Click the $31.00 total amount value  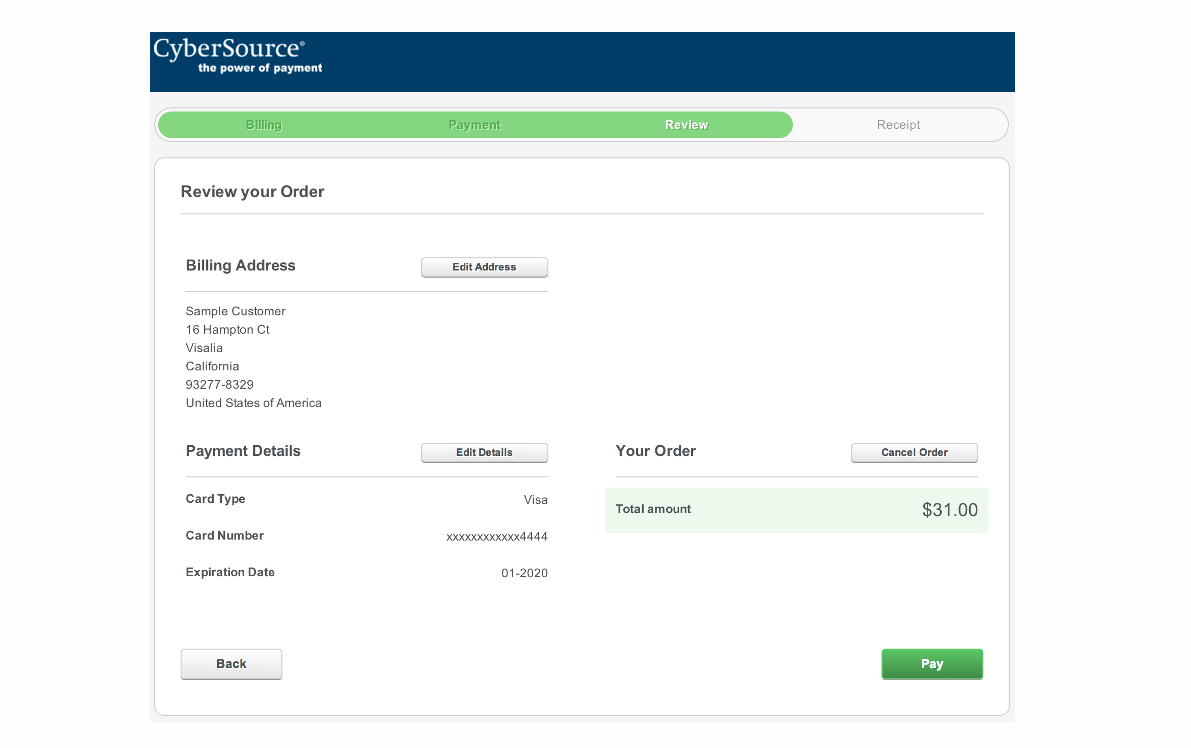point(949,510)
